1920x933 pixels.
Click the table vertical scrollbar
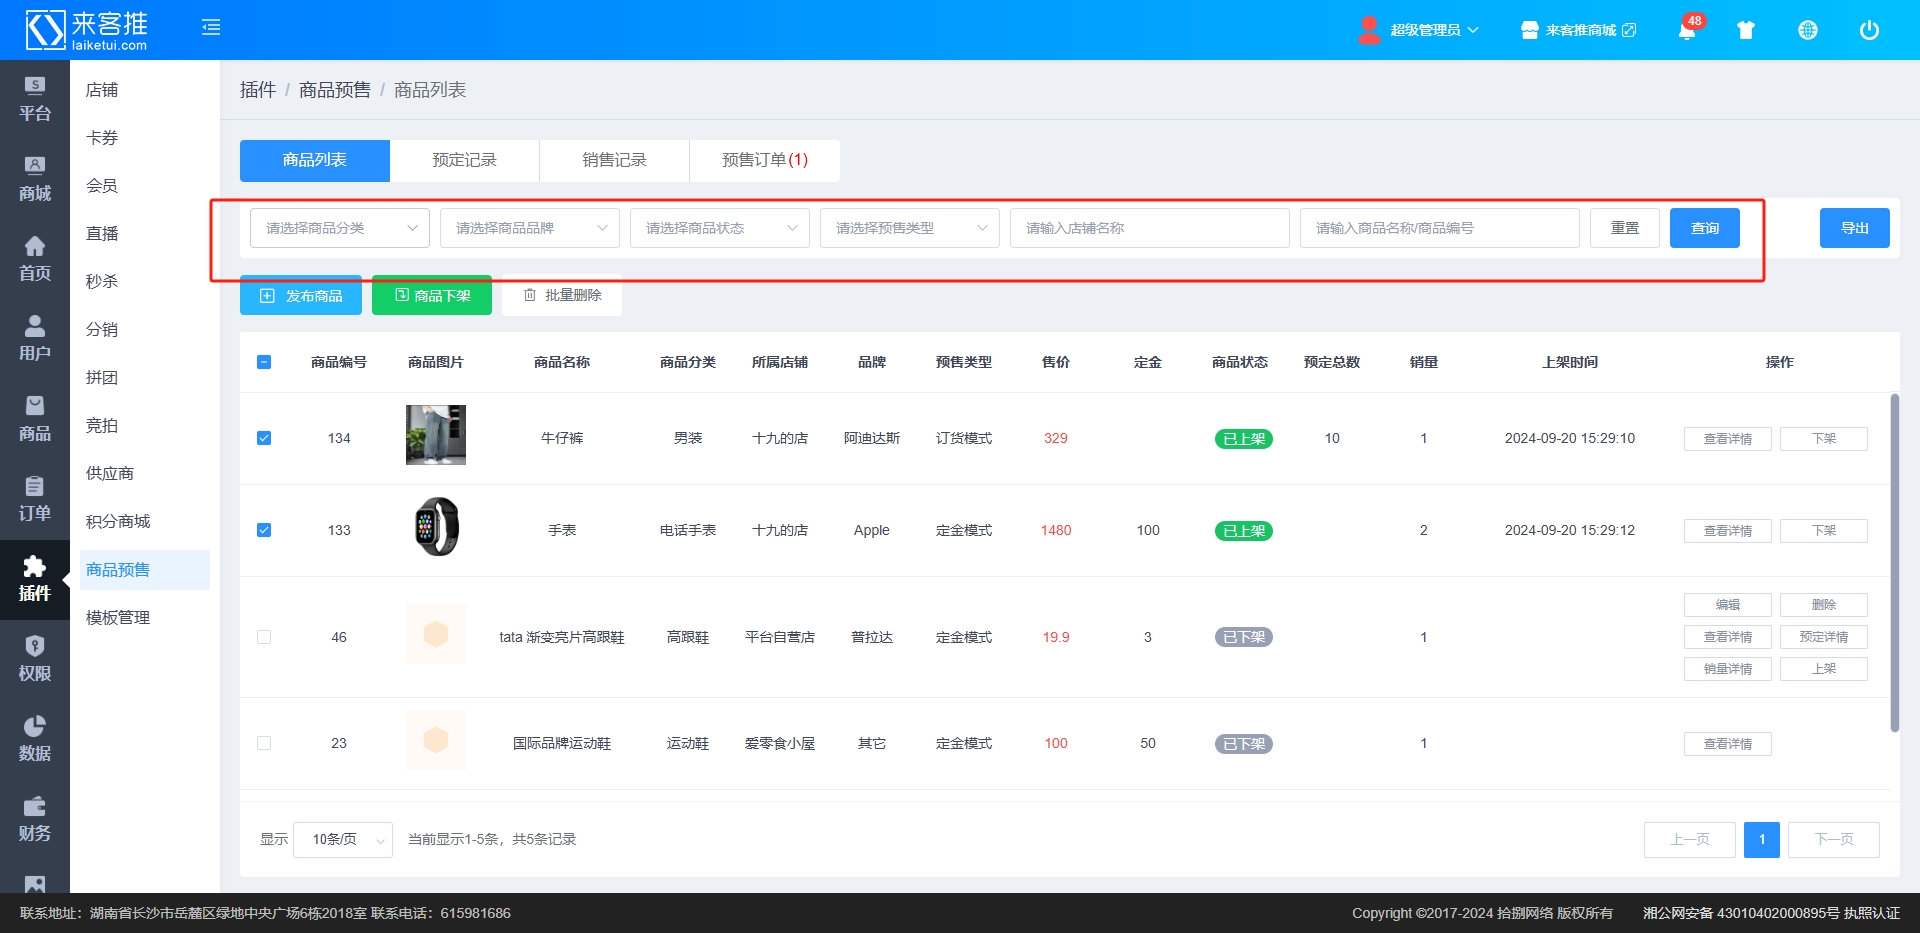pos(1894,560)
